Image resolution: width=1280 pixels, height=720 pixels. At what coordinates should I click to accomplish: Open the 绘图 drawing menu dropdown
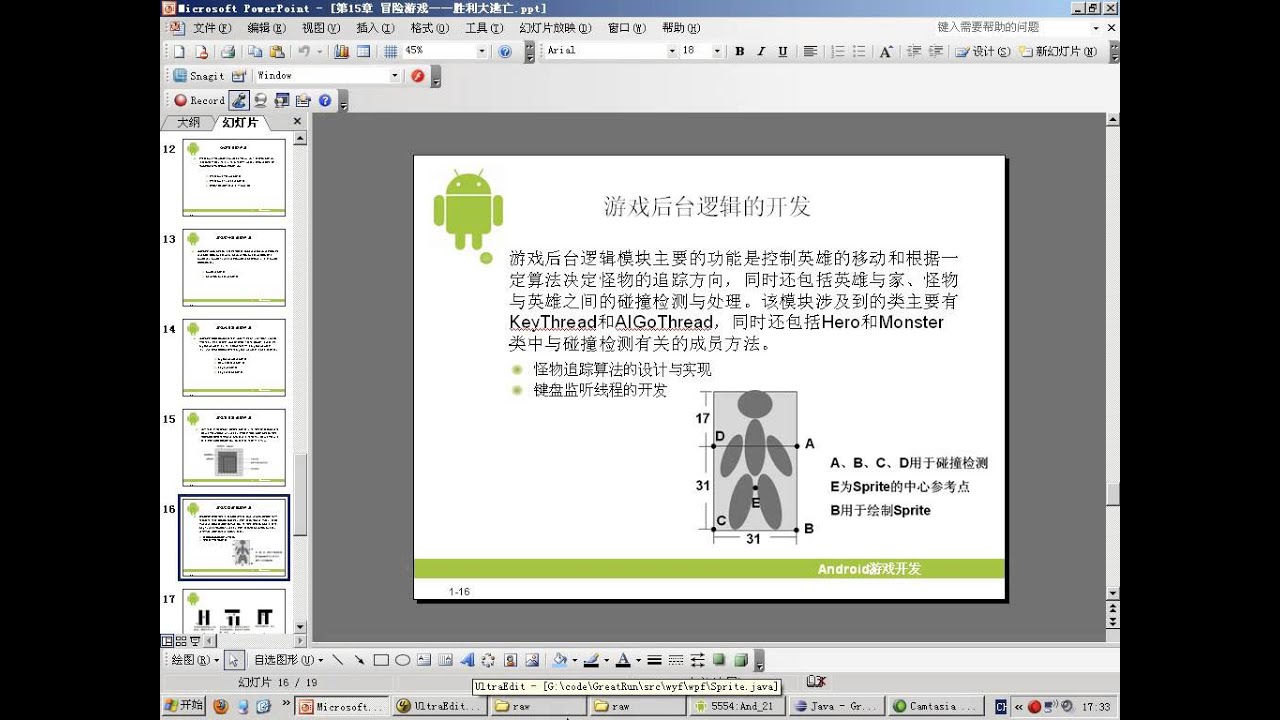point(195,660)
